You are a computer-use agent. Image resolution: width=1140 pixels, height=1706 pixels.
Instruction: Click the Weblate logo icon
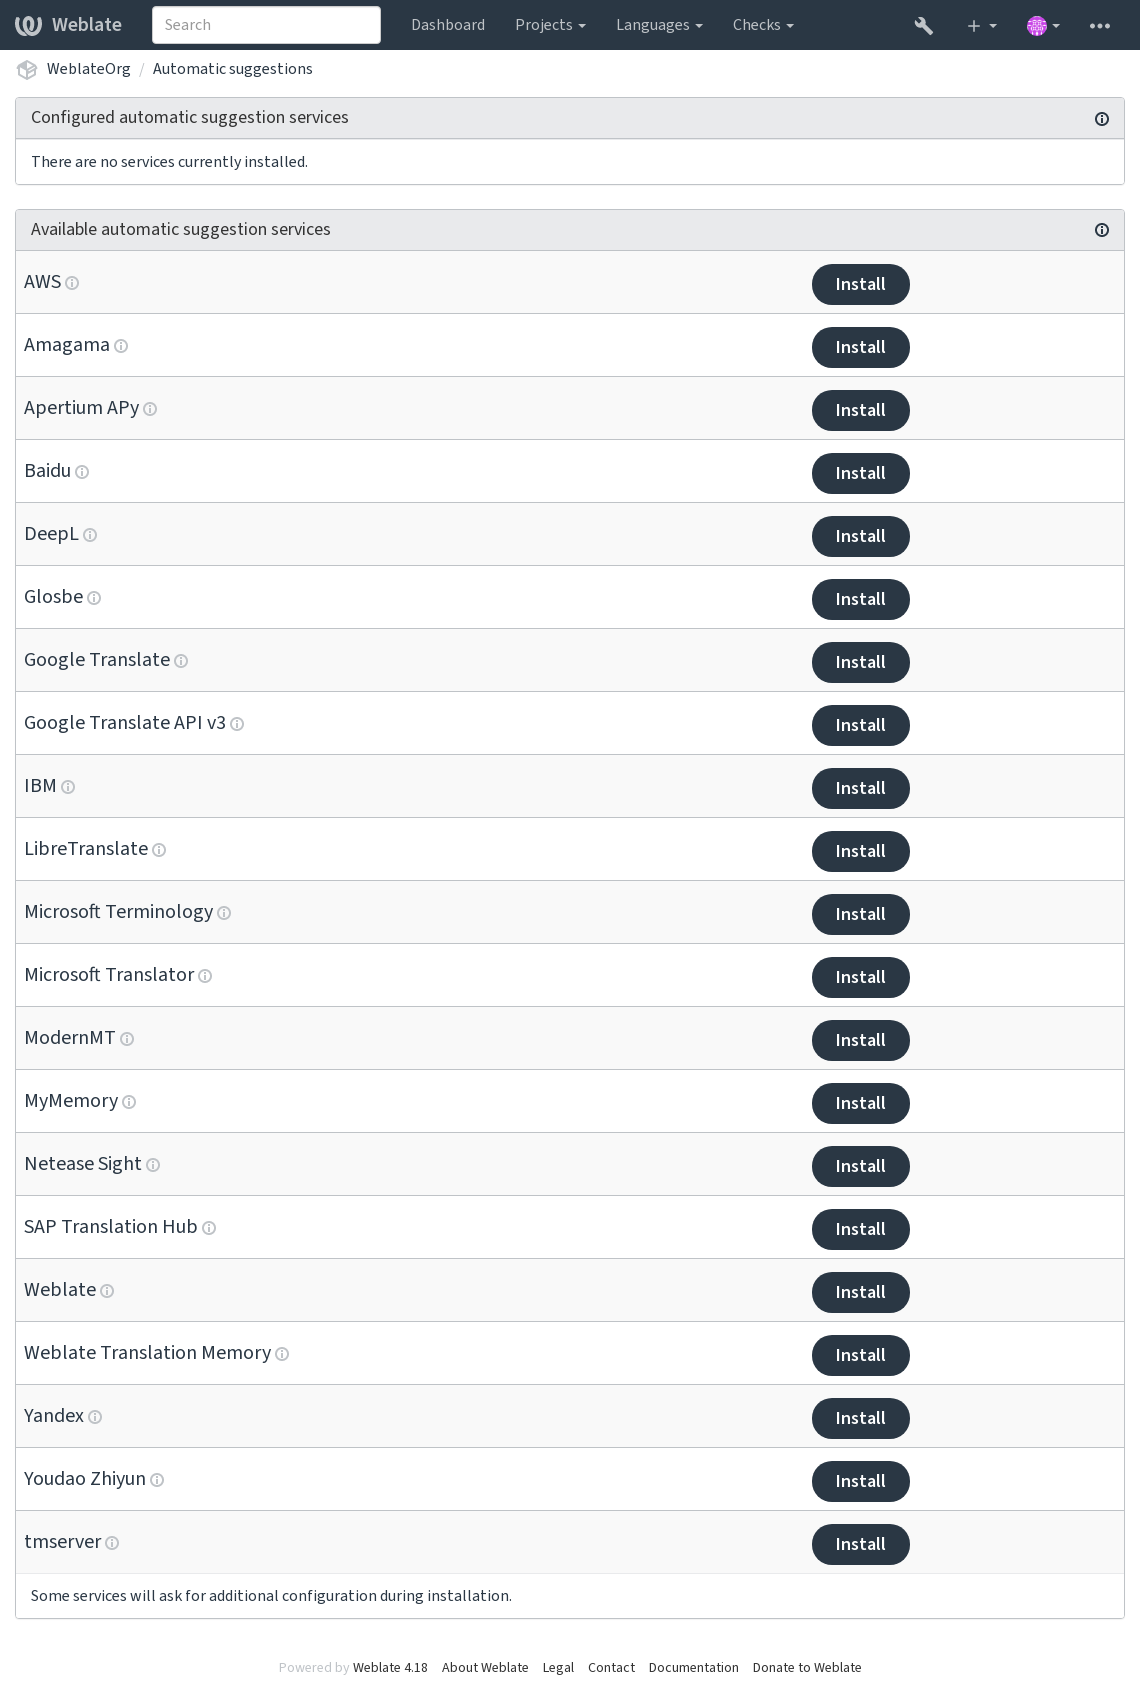click(x=28, y=25)
